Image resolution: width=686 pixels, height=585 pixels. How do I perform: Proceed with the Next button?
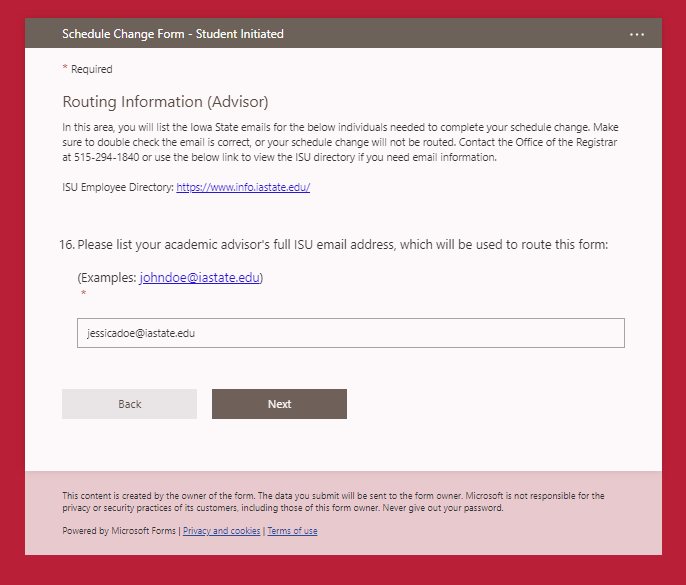(280, 404)
